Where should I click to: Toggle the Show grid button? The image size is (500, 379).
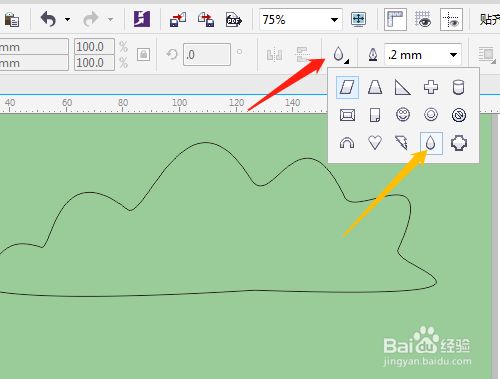(x=423, y=19)
